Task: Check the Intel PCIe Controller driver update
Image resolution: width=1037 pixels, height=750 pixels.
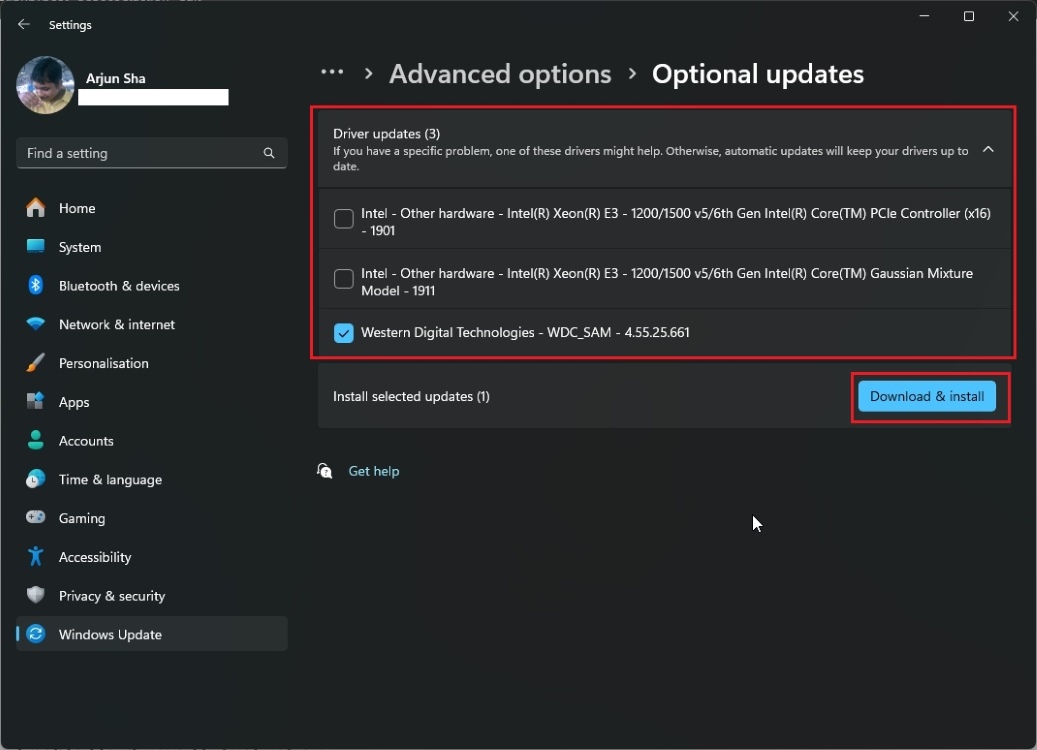Action: pos(343,219)
